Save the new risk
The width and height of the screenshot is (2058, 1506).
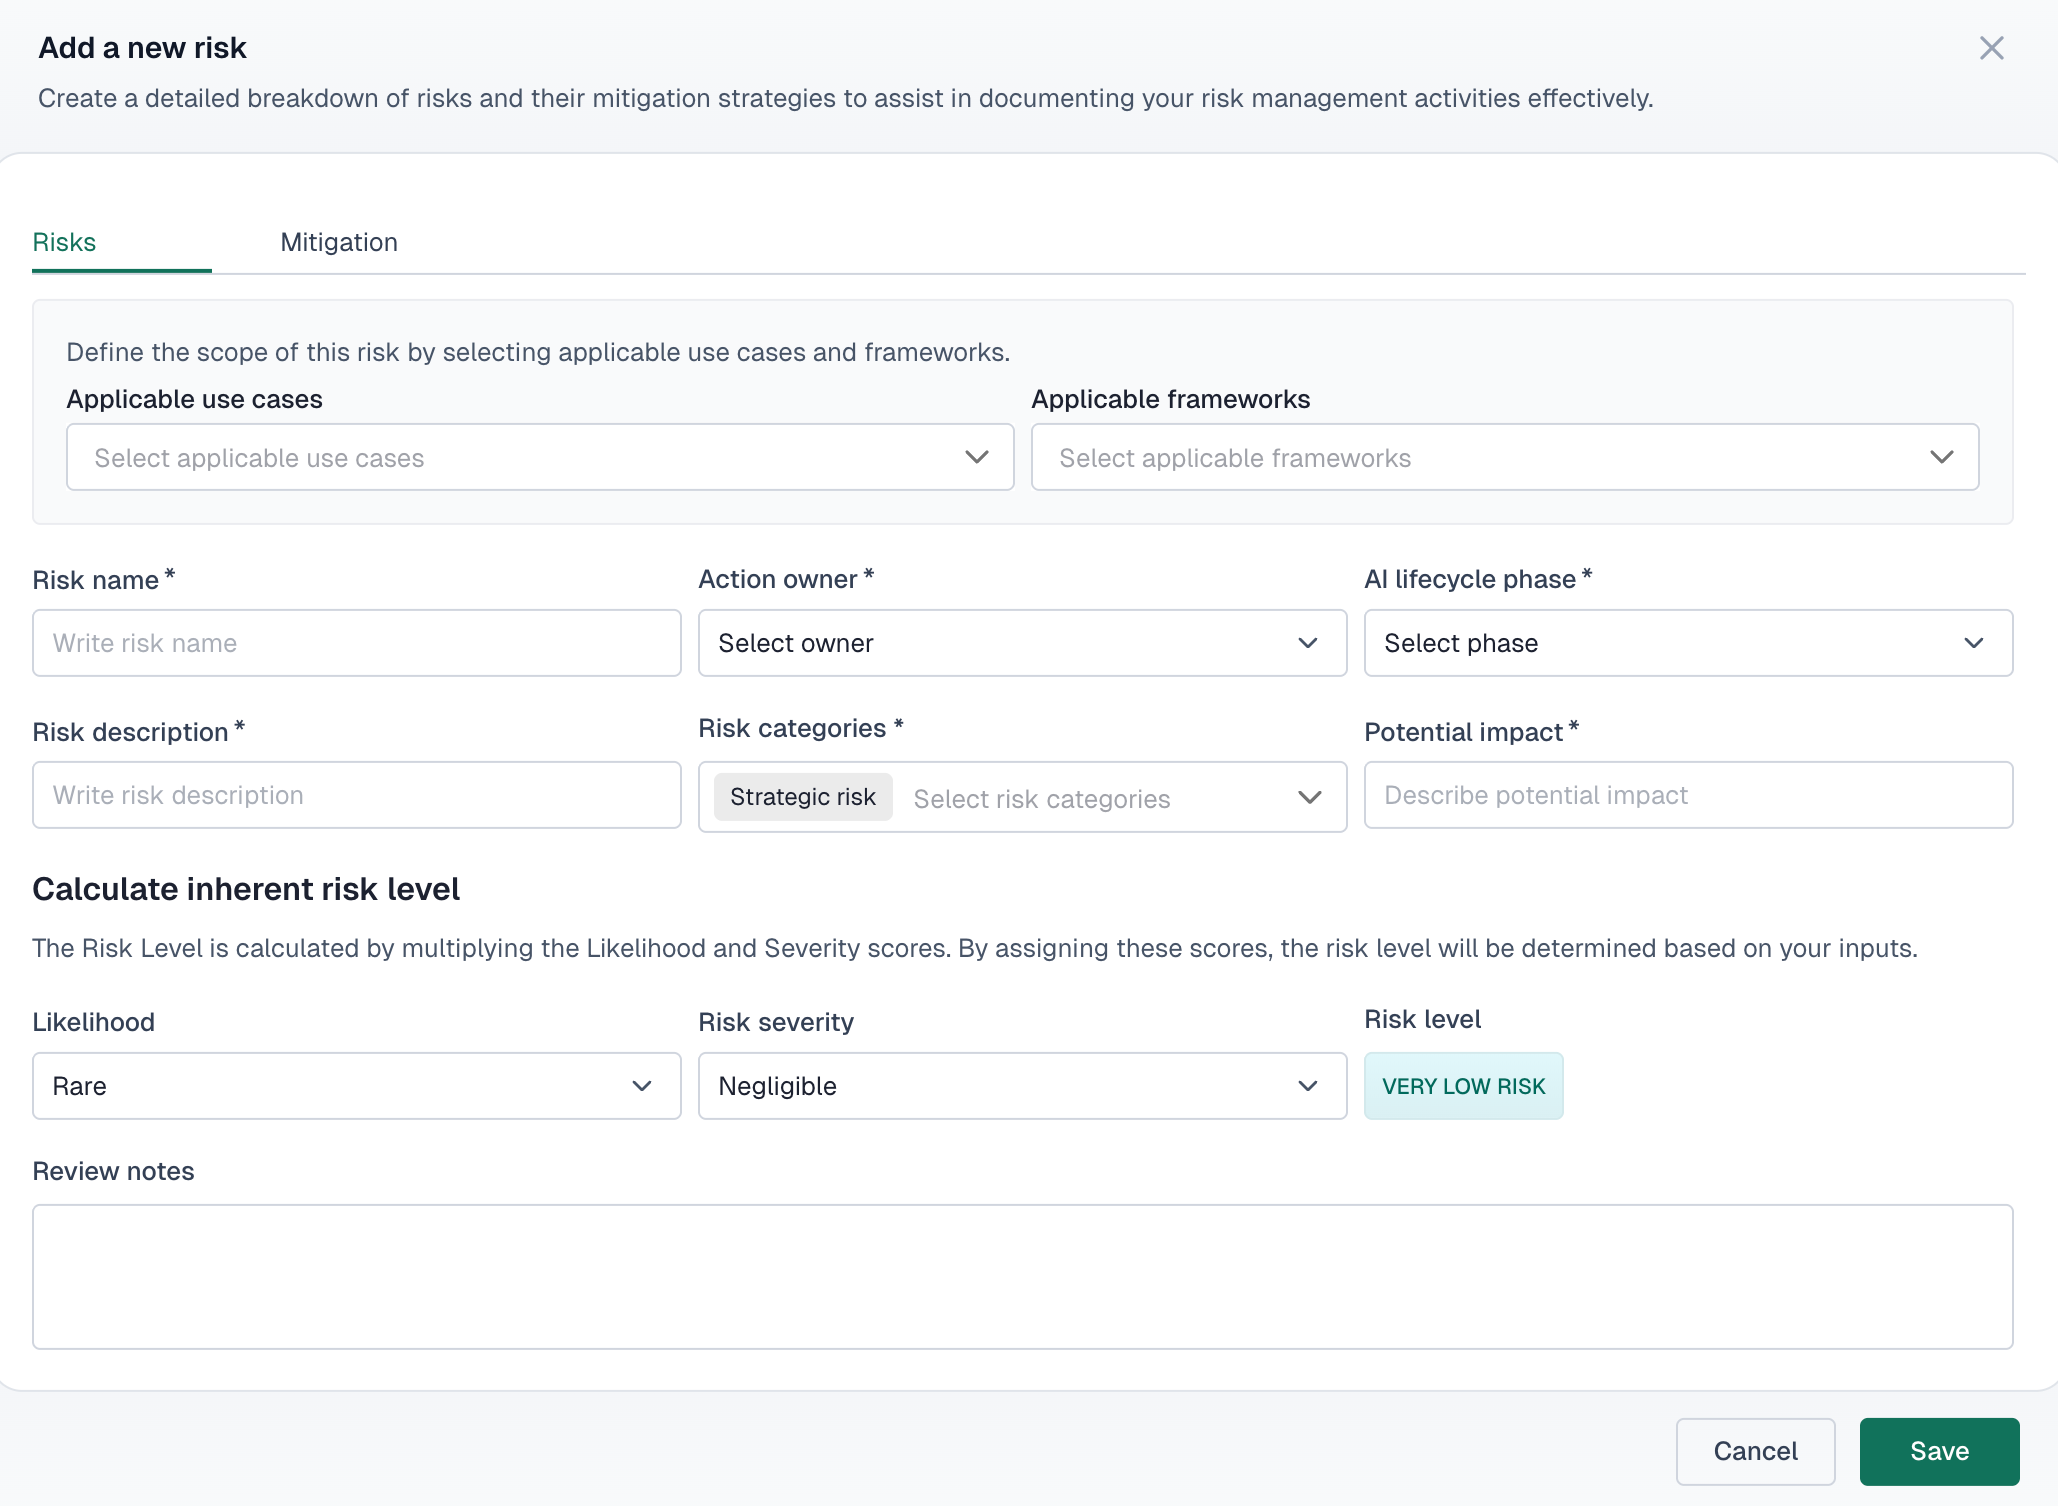tap(1938, 1451)
